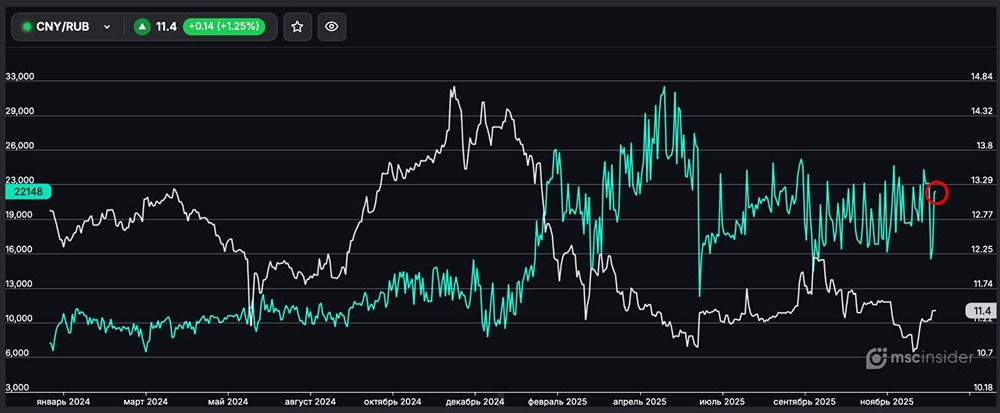This screenshot has height=413, width=1000.
Task: Toggle chart visibility with the eye icon
Action: coord(332,27)
